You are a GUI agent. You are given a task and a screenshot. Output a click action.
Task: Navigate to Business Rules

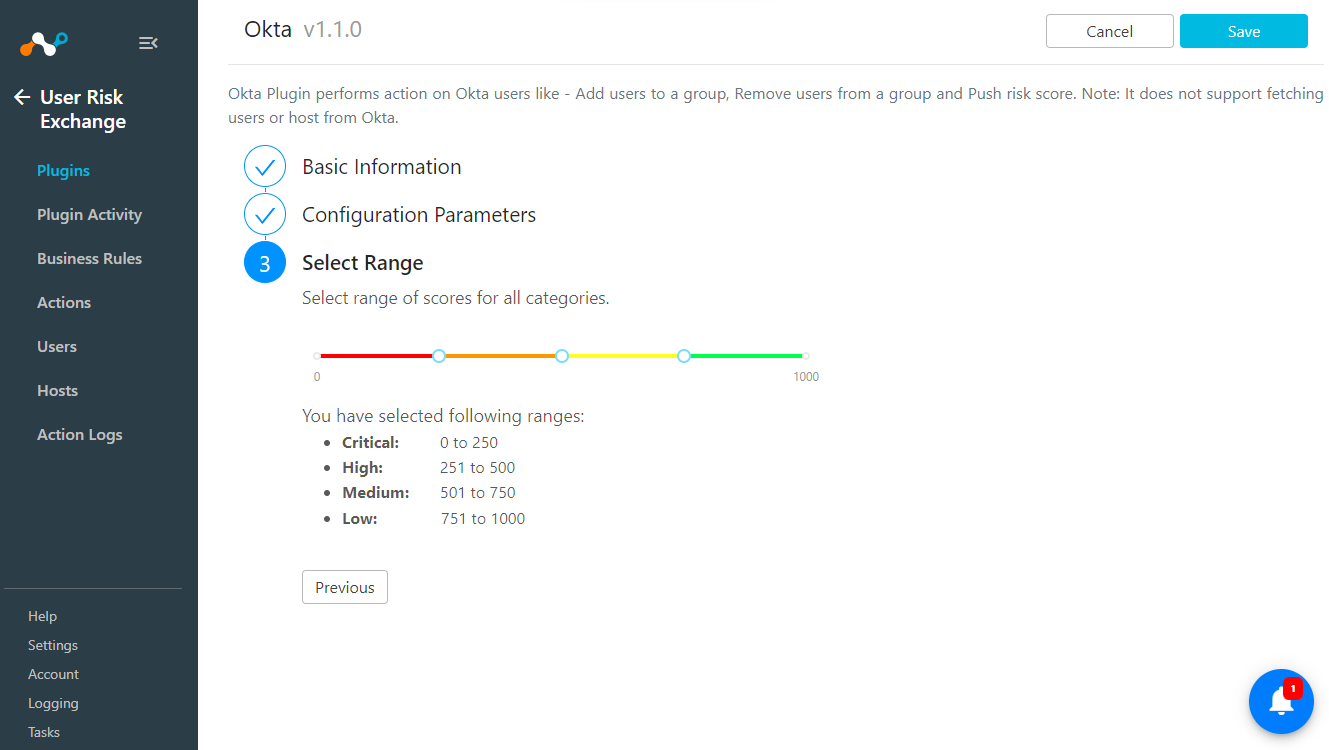[x=89, y=259]
